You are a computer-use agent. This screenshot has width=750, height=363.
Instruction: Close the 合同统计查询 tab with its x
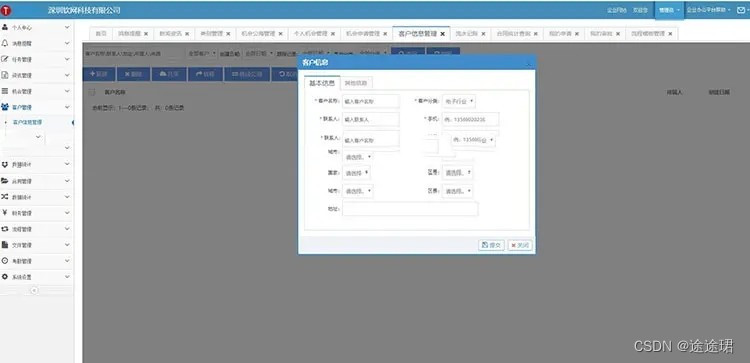536,34
